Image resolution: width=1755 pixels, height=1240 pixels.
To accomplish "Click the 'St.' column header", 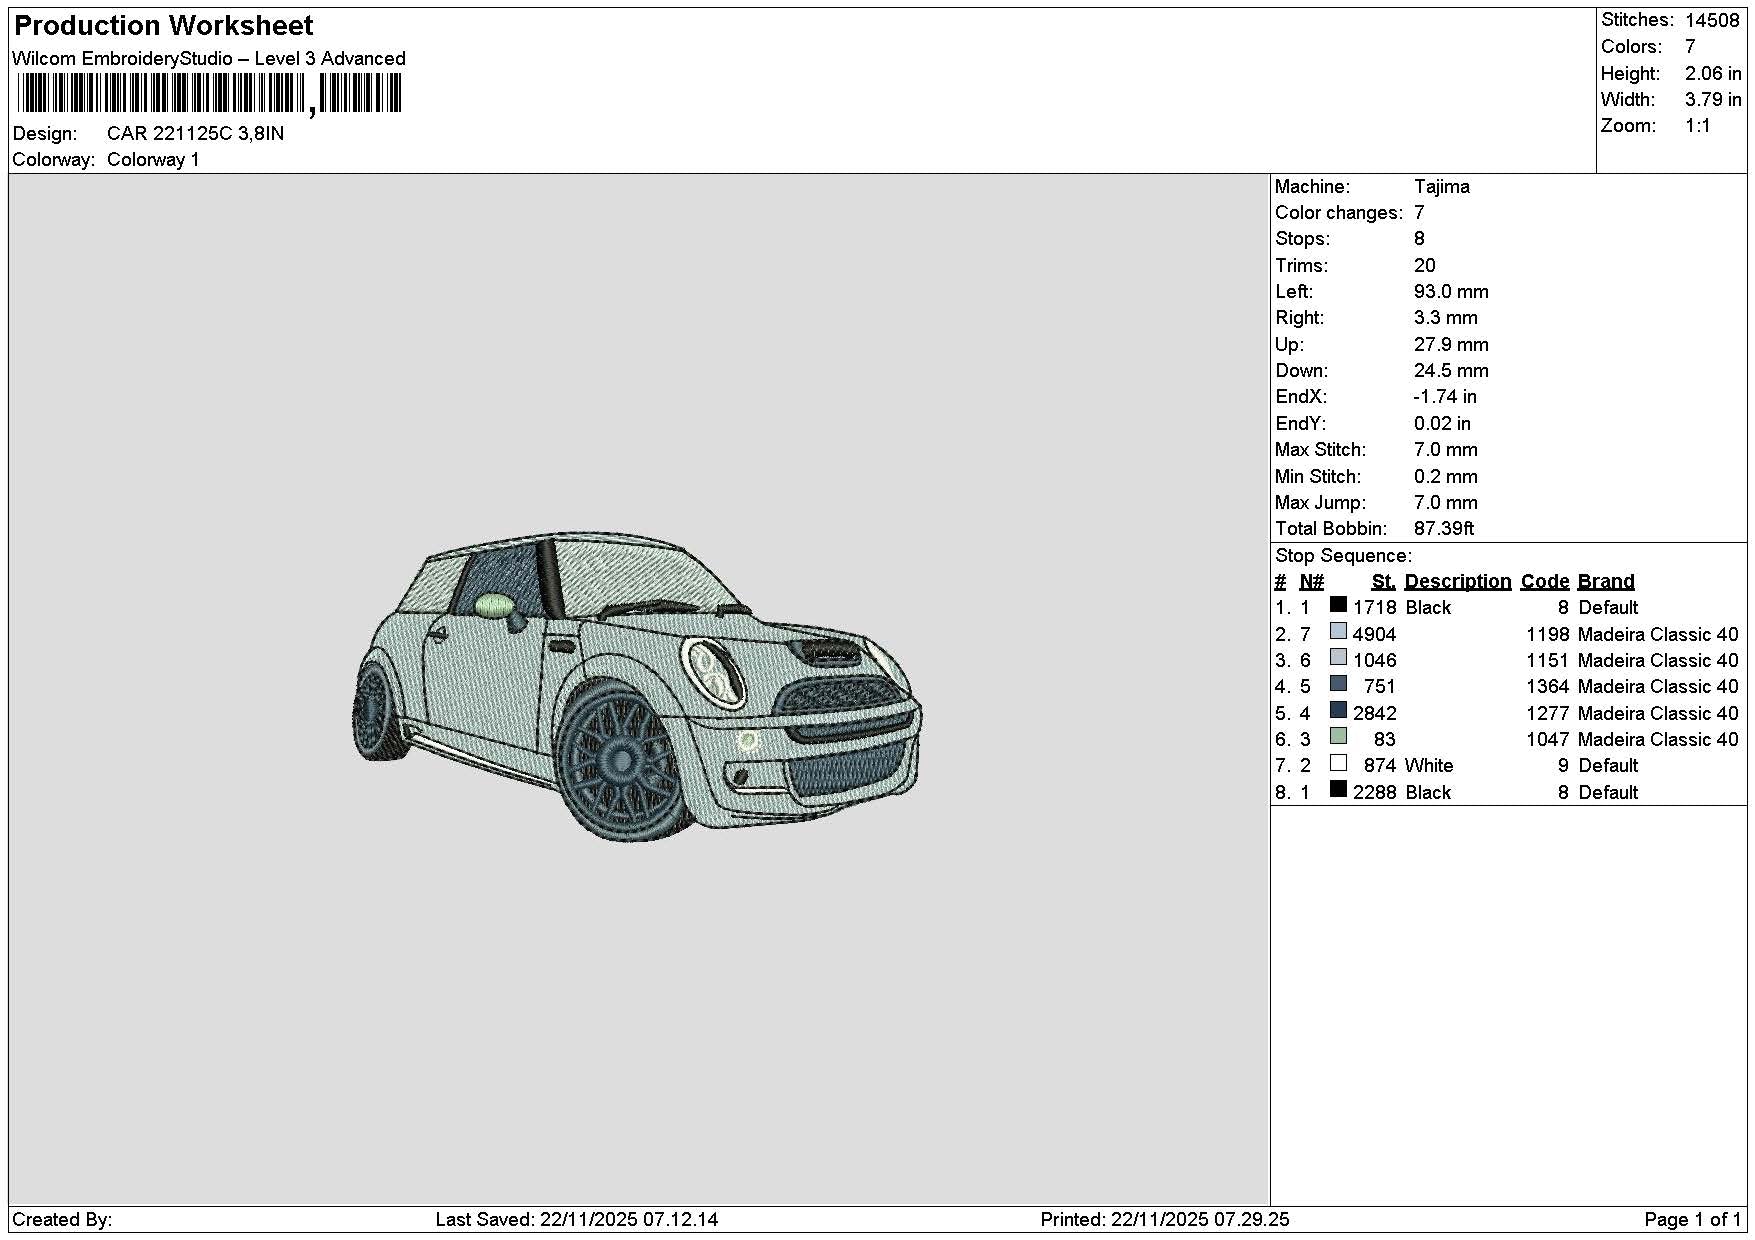I will click(x=1383, y=582).
